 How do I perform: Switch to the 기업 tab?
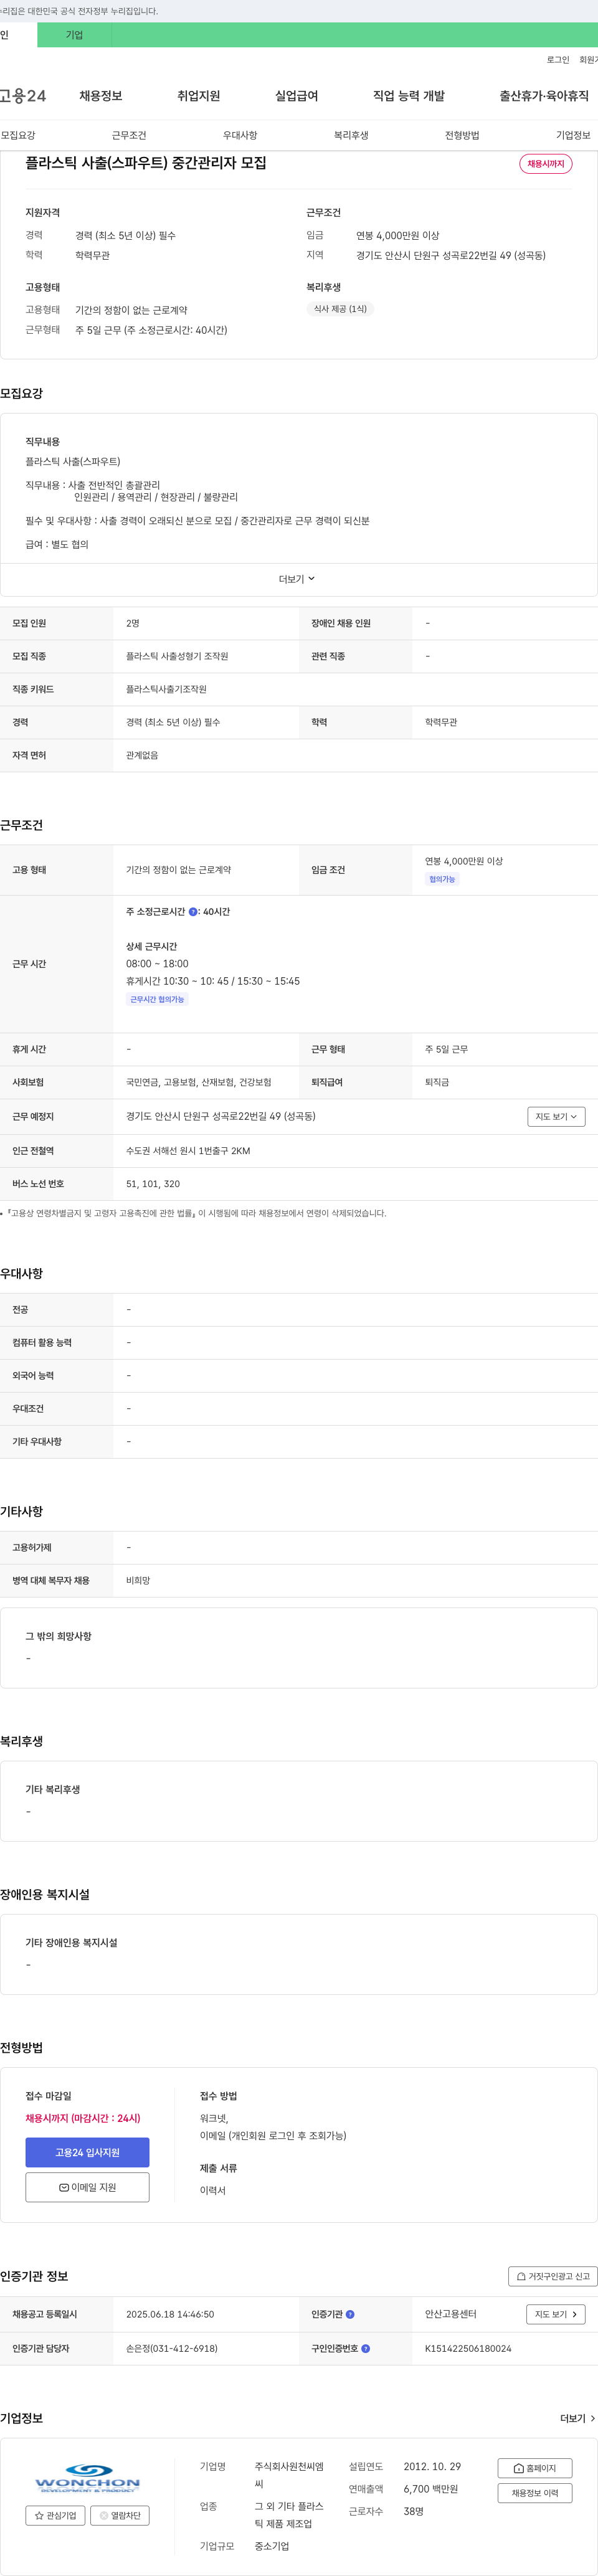pyautogui.click(x=74, y=35)
